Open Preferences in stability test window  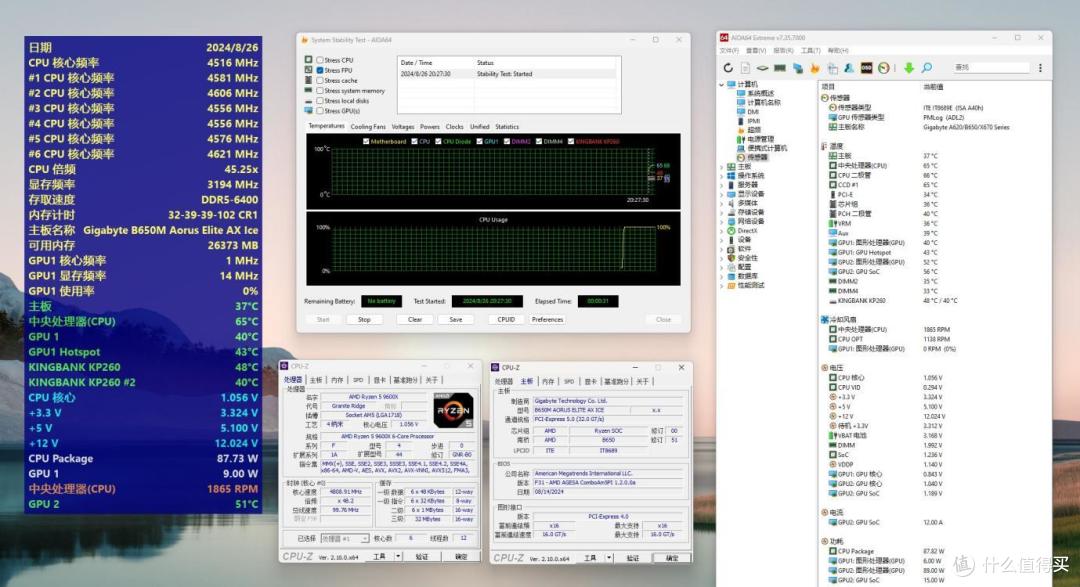point(548,320)
